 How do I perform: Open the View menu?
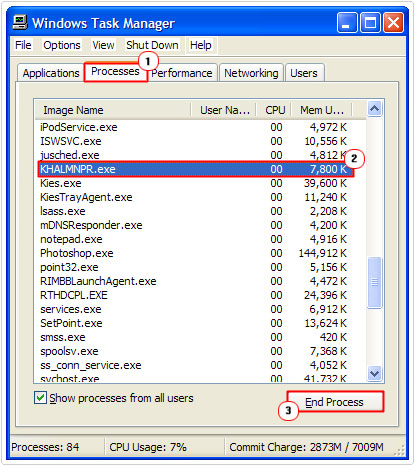click(103, 45)
